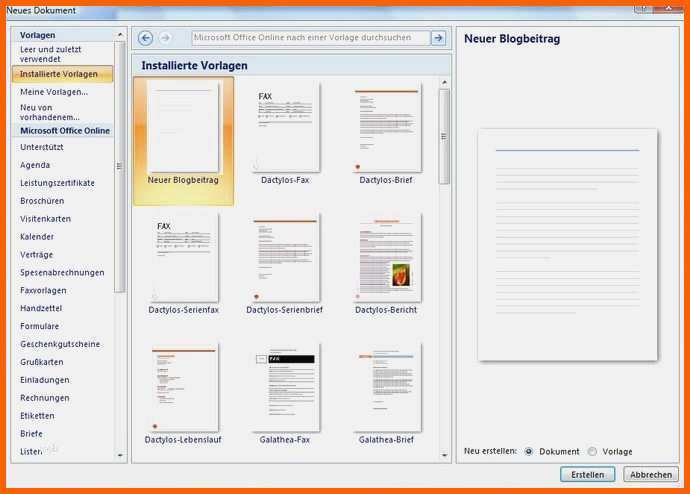Click the back navigation arrow icon

pyautogui.click(x=146, y=38)
